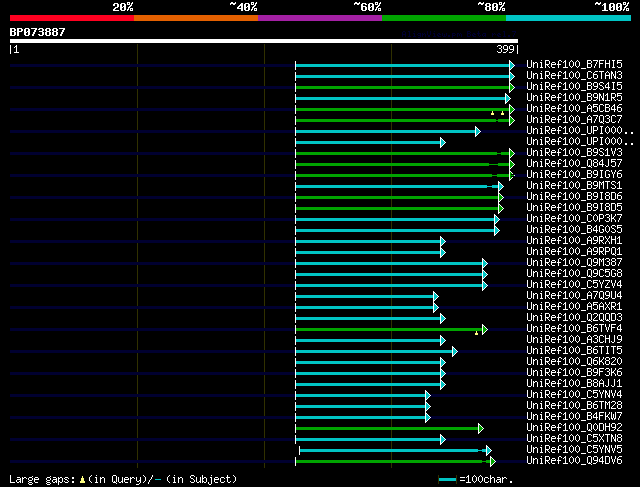This screenshot has height=487, width=640.
Task: Select the UniRef100_B6TM28 label
Action: point(574,406)
